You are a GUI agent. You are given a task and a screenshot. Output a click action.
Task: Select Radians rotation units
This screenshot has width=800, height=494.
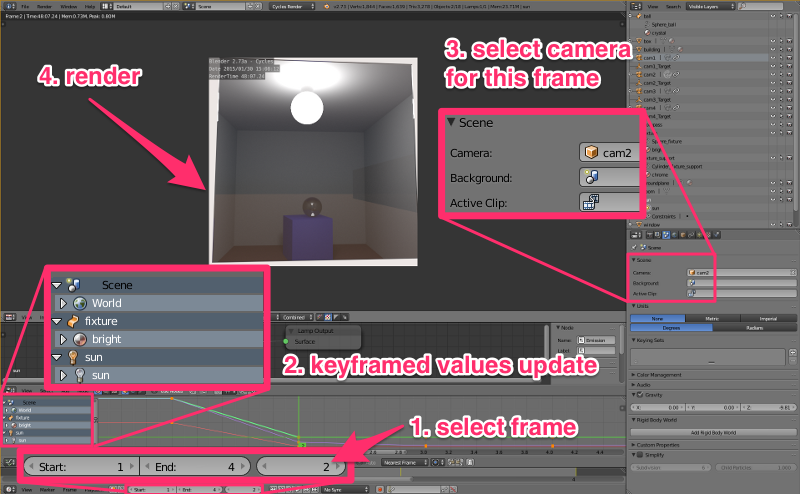coord(755,328)
